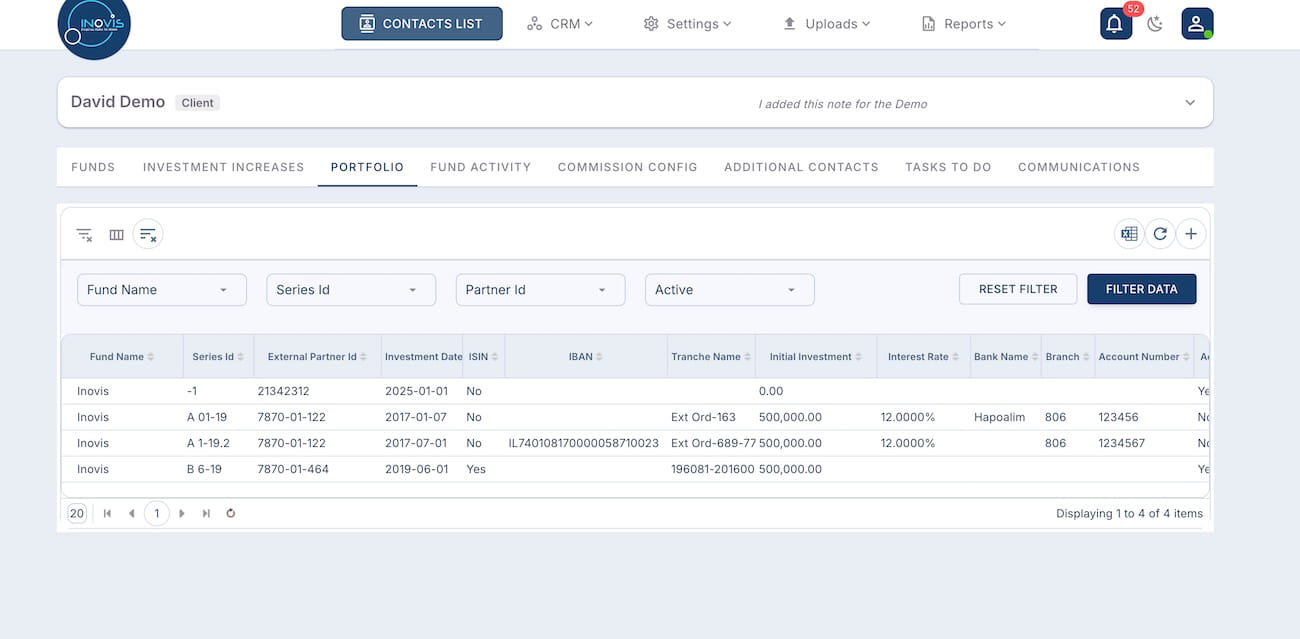Switch to the Fund Activity tab
This screenshot has height=639, width=1300.
point(480,167)
